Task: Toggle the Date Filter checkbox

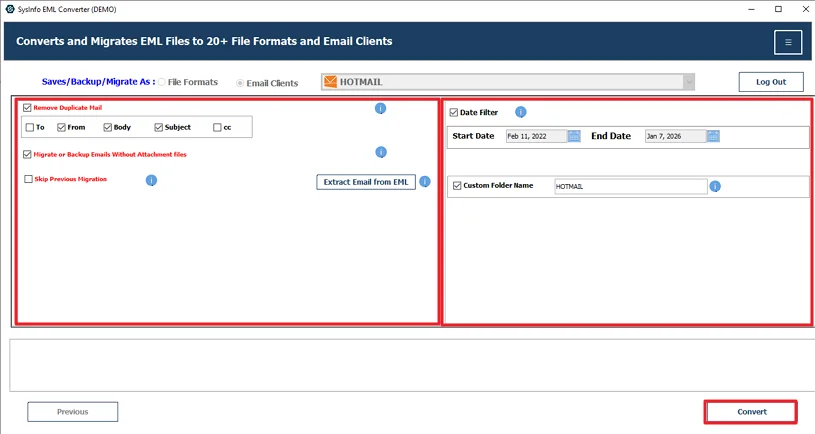Action: pos(454,112)
